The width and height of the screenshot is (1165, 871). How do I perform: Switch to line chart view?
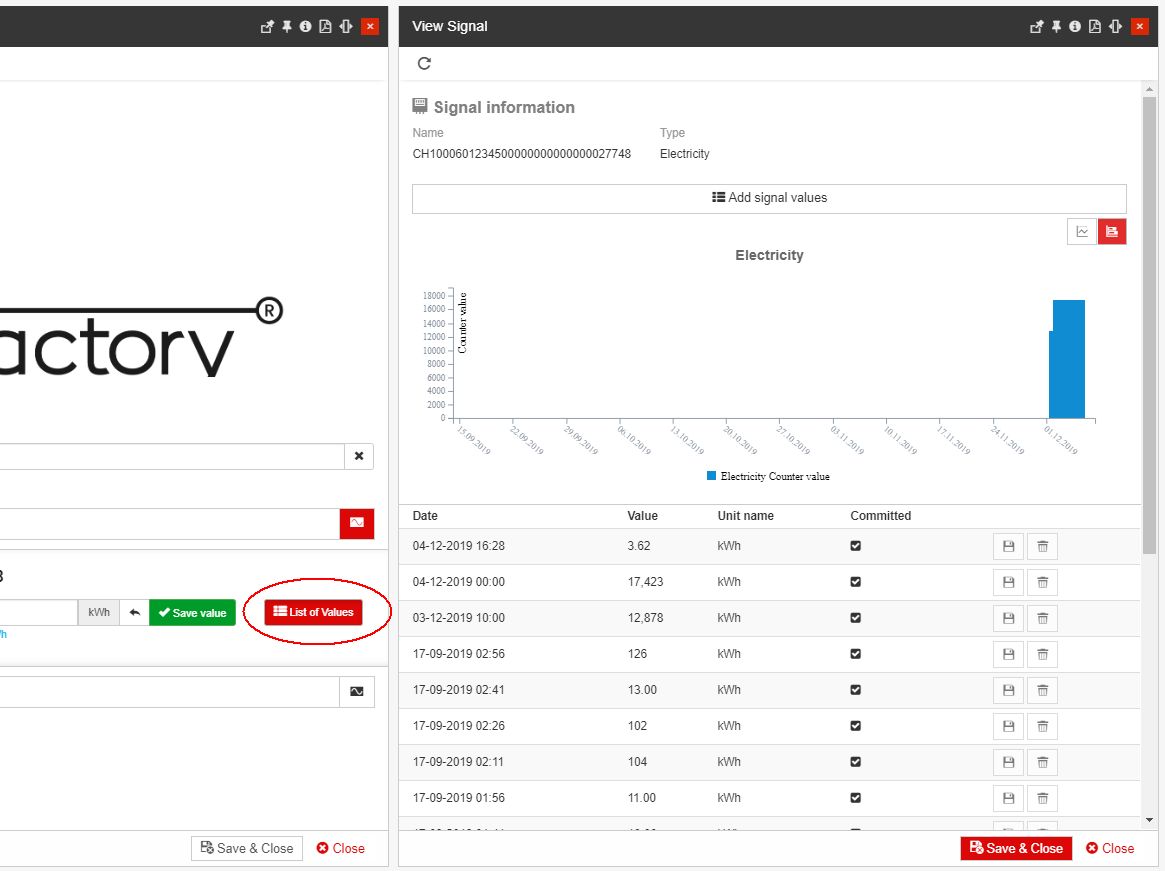(1082, 232)
